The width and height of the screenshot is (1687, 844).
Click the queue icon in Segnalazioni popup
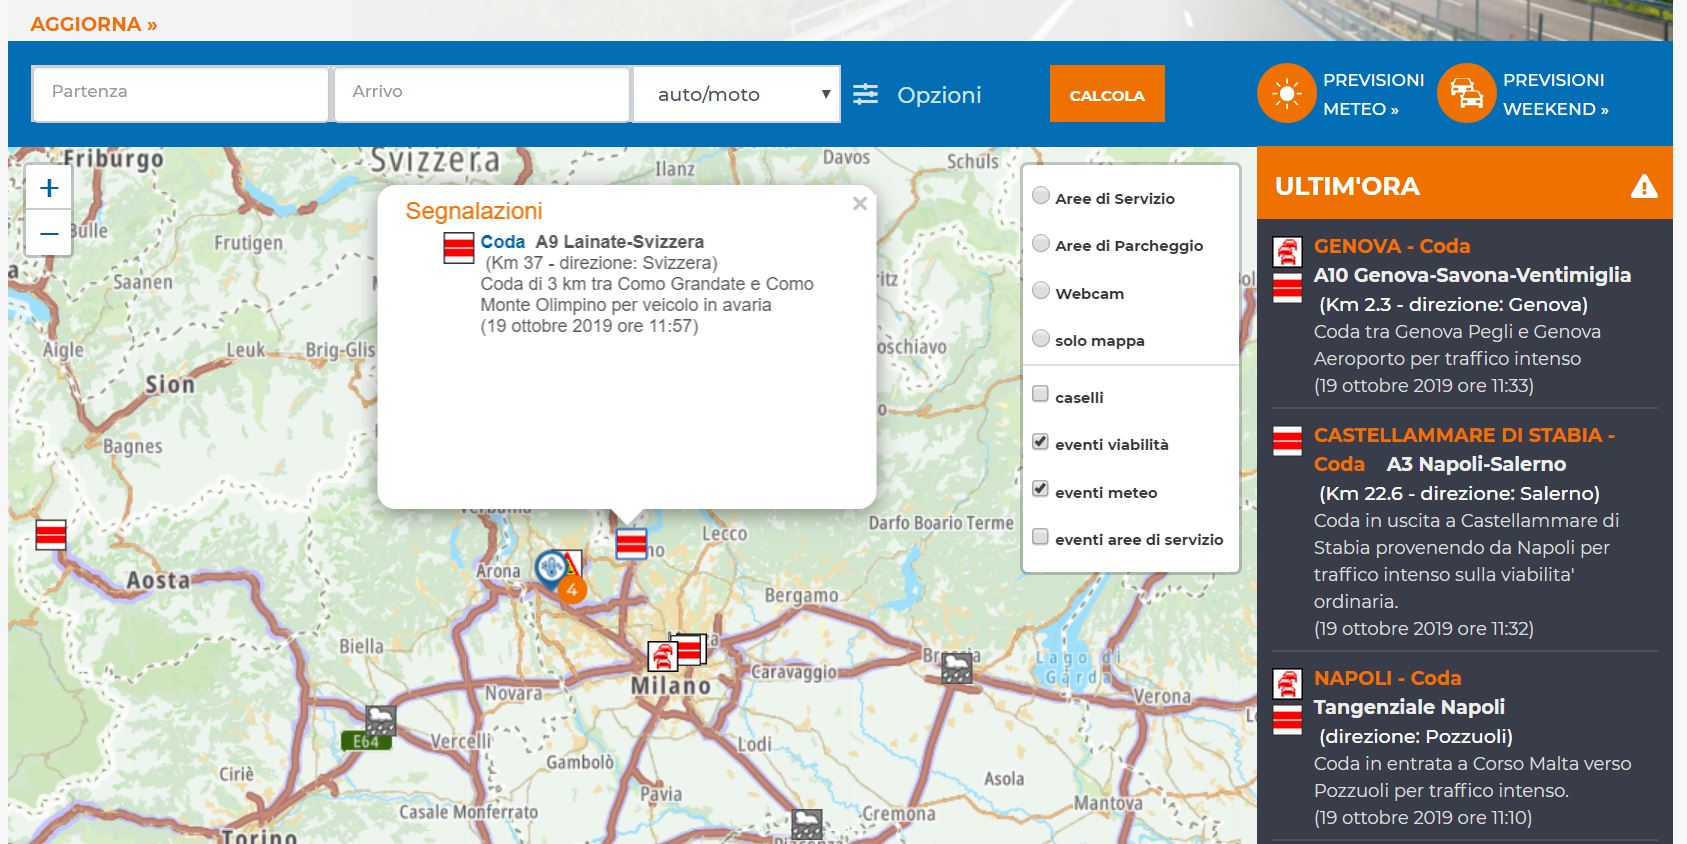coord(459,248)
